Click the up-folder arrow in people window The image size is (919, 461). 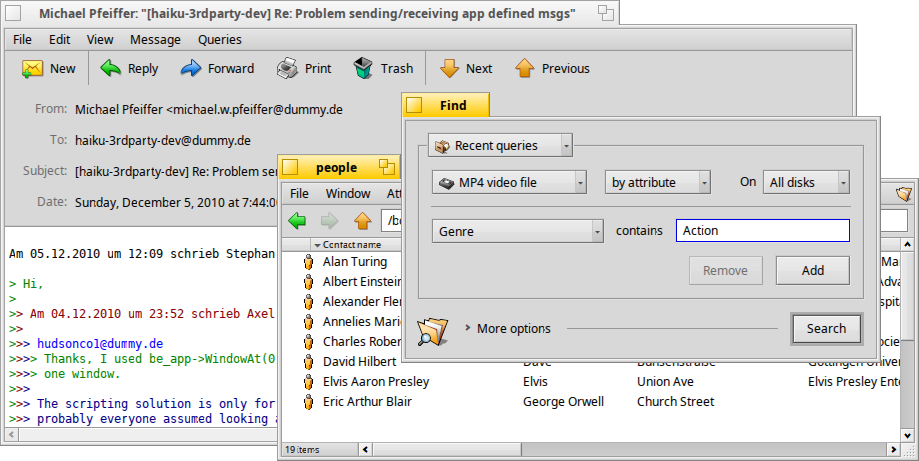[x=363, y=221]
